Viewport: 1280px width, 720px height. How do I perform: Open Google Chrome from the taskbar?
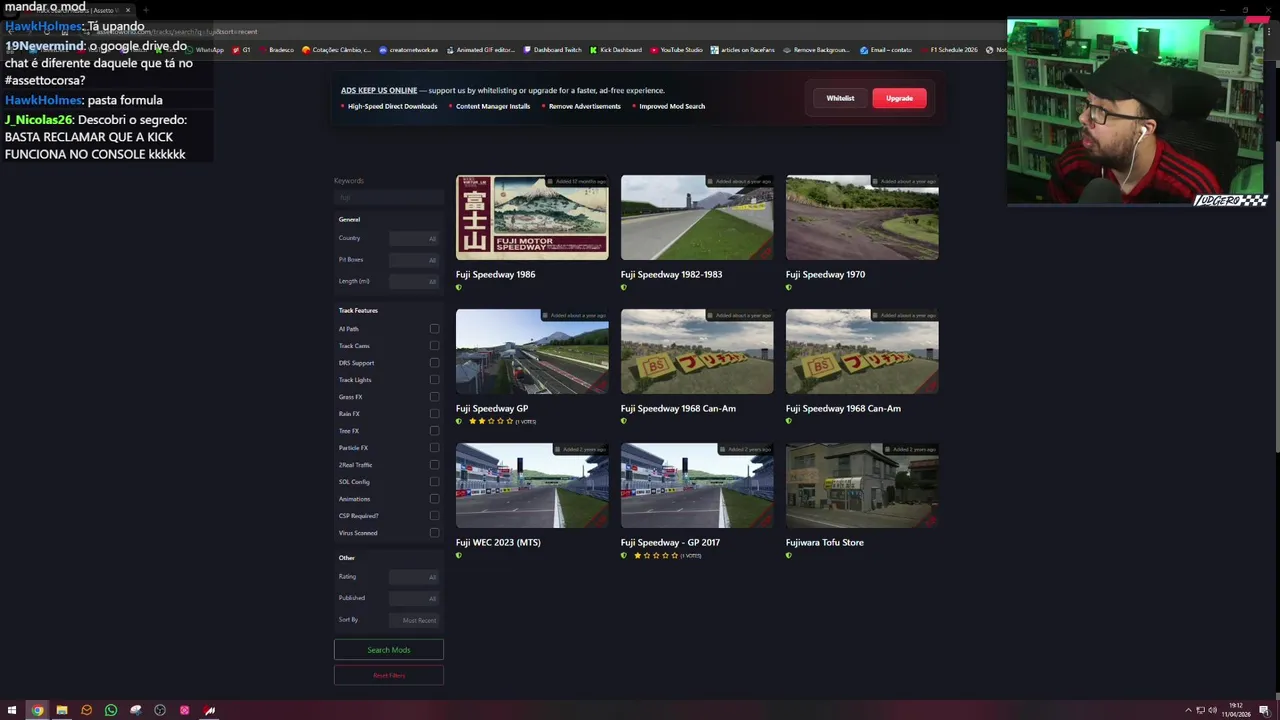[37, 710]
